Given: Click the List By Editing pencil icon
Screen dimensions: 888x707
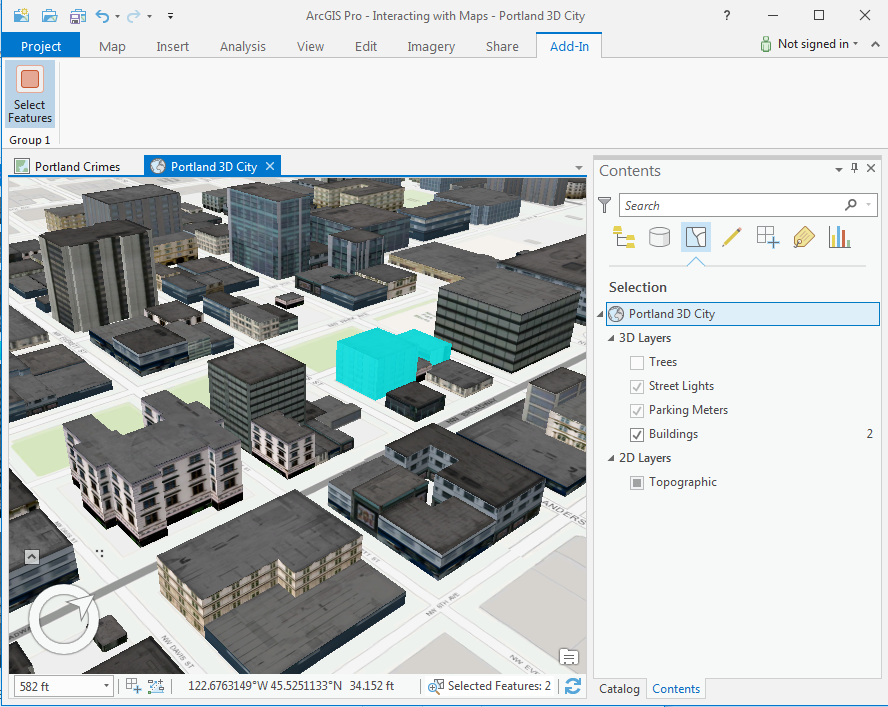Looking at the screenshot, I should click(731, 237).
